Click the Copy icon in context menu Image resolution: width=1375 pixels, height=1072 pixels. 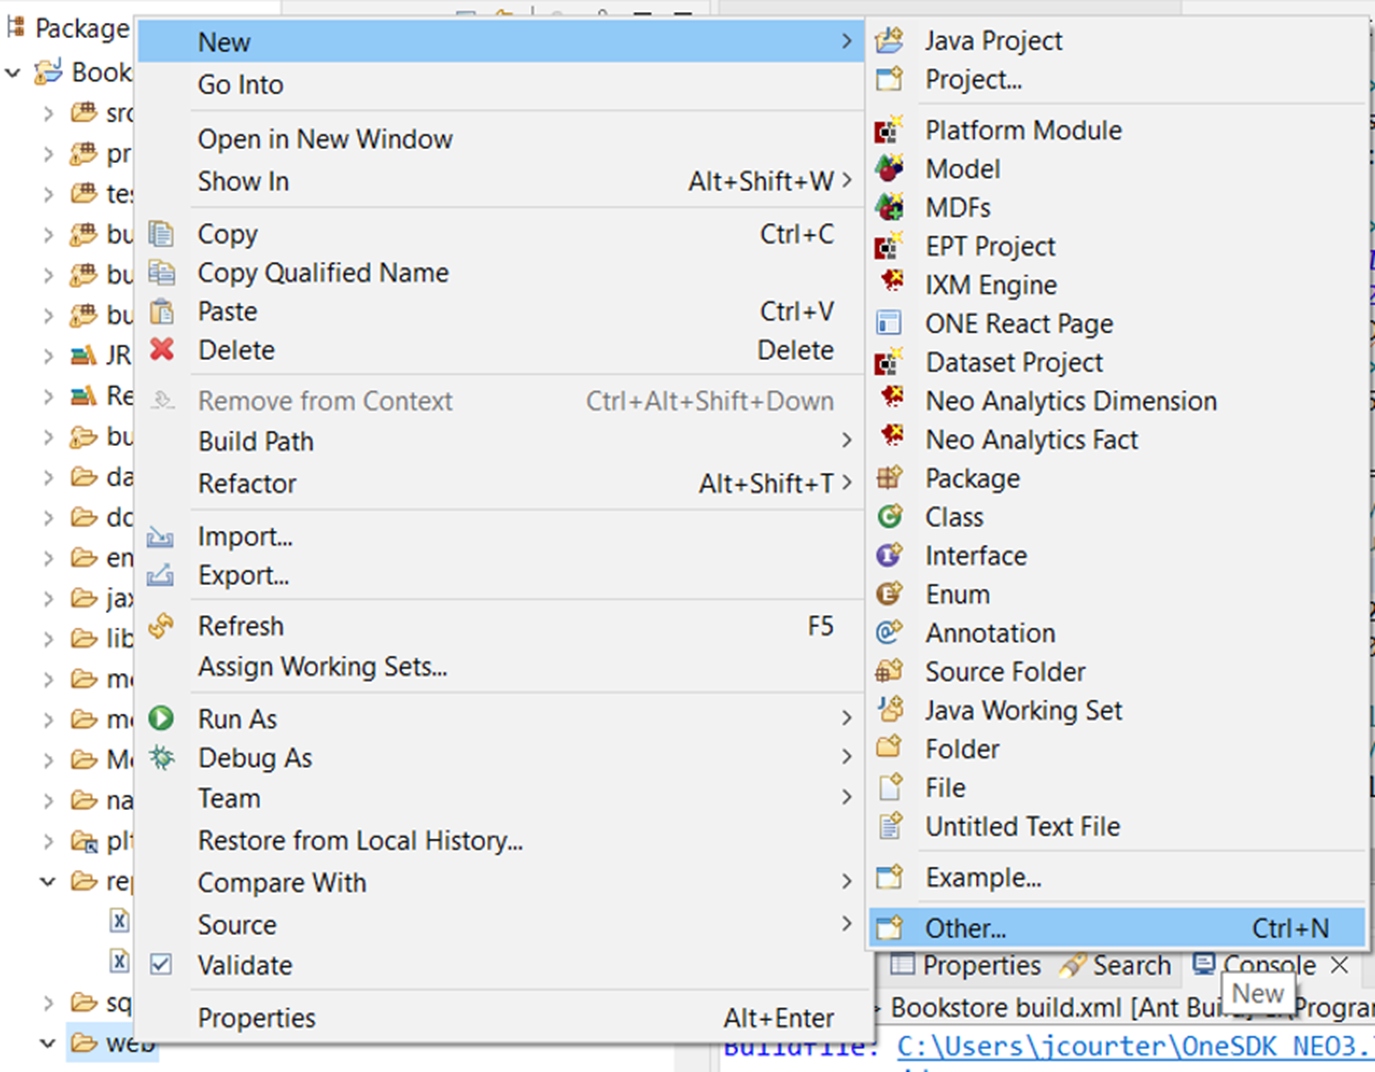(161, 234)
